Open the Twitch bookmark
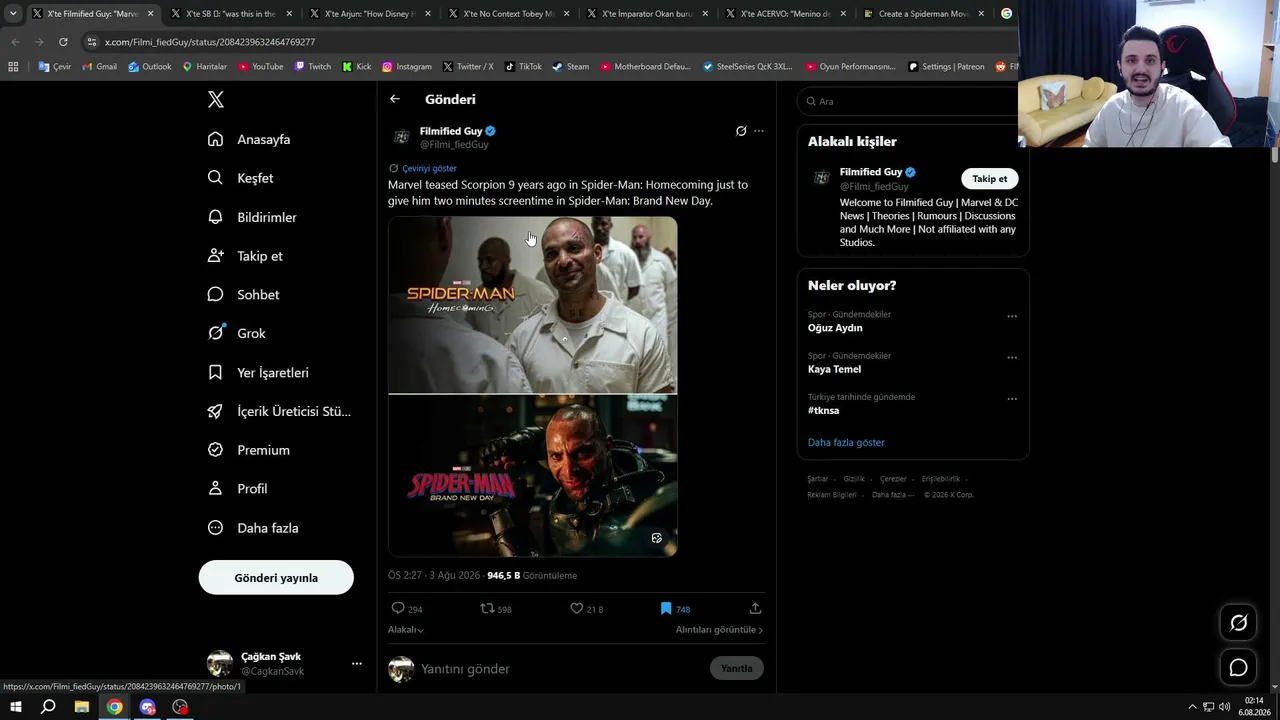This screenshot has width=1280, height=720. pos(312,67)
